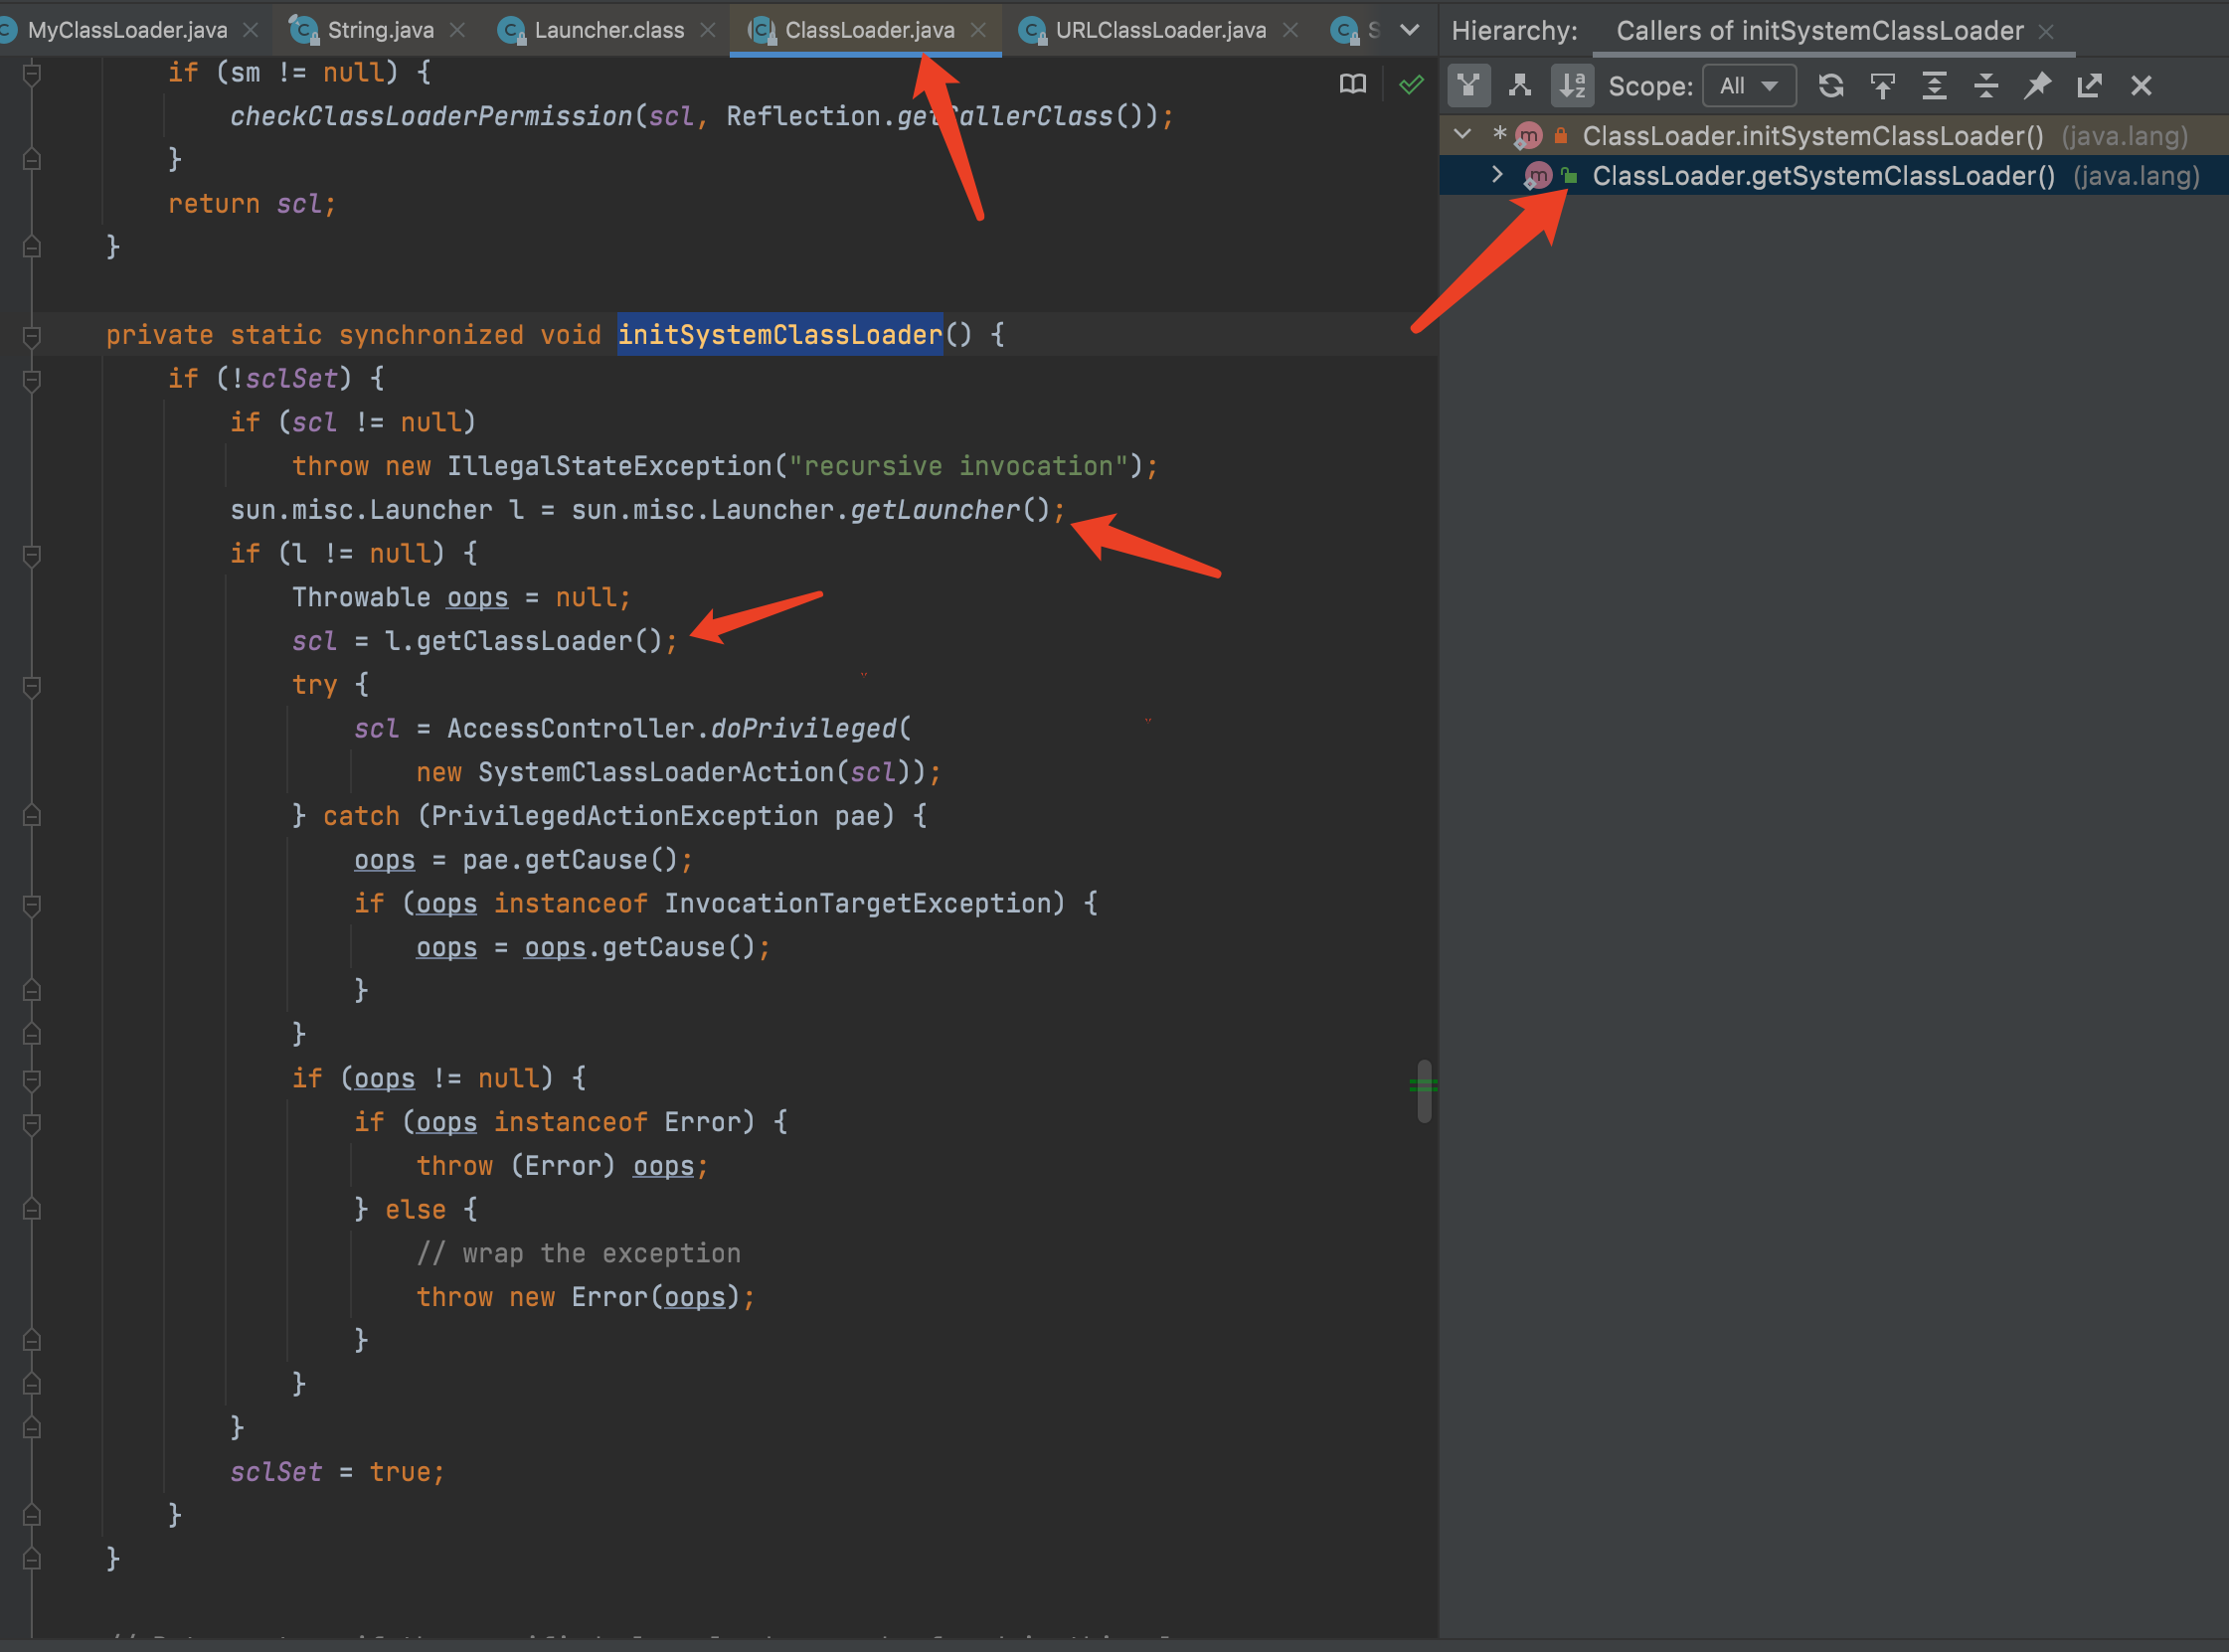Click getClassLoader in 'scl = l.getClassLoader()'
The width and height of the screenshot is (2229, 1652).
pos(524,641)
